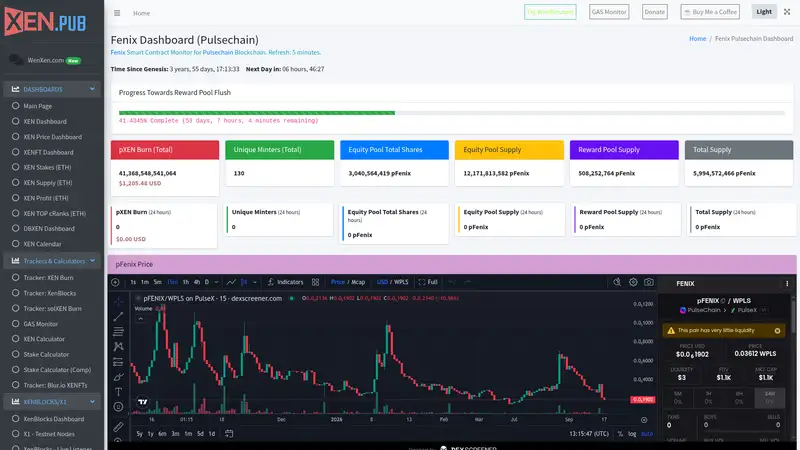Click Buy Me a Coffee button
The height and width of the screenshot is (450, 800).
tap(710, 12)
